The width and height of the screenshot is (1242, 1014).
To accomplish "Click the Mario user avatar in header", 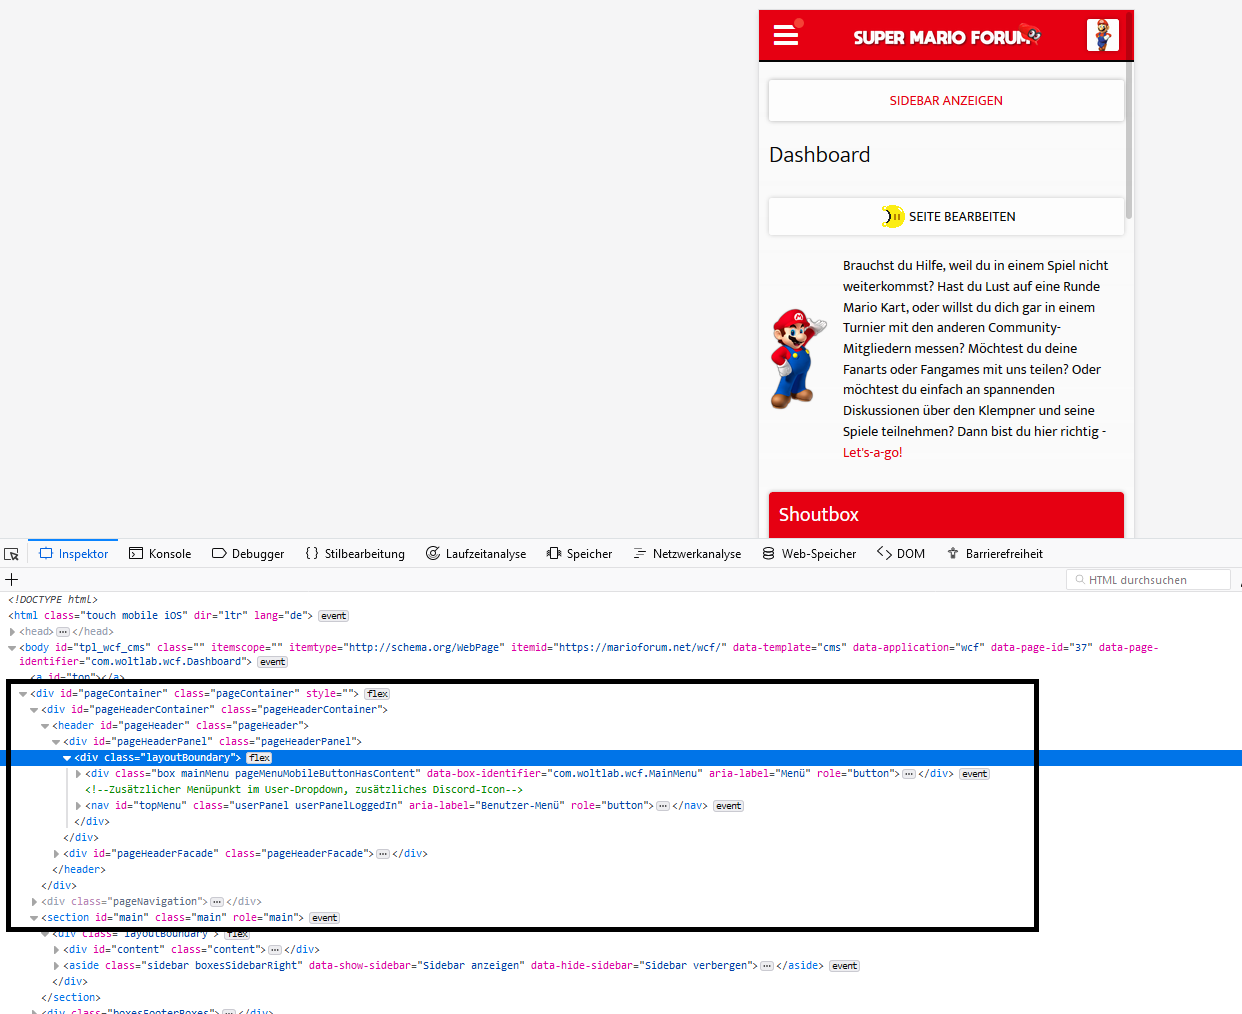I will [x=1102, y=35].
